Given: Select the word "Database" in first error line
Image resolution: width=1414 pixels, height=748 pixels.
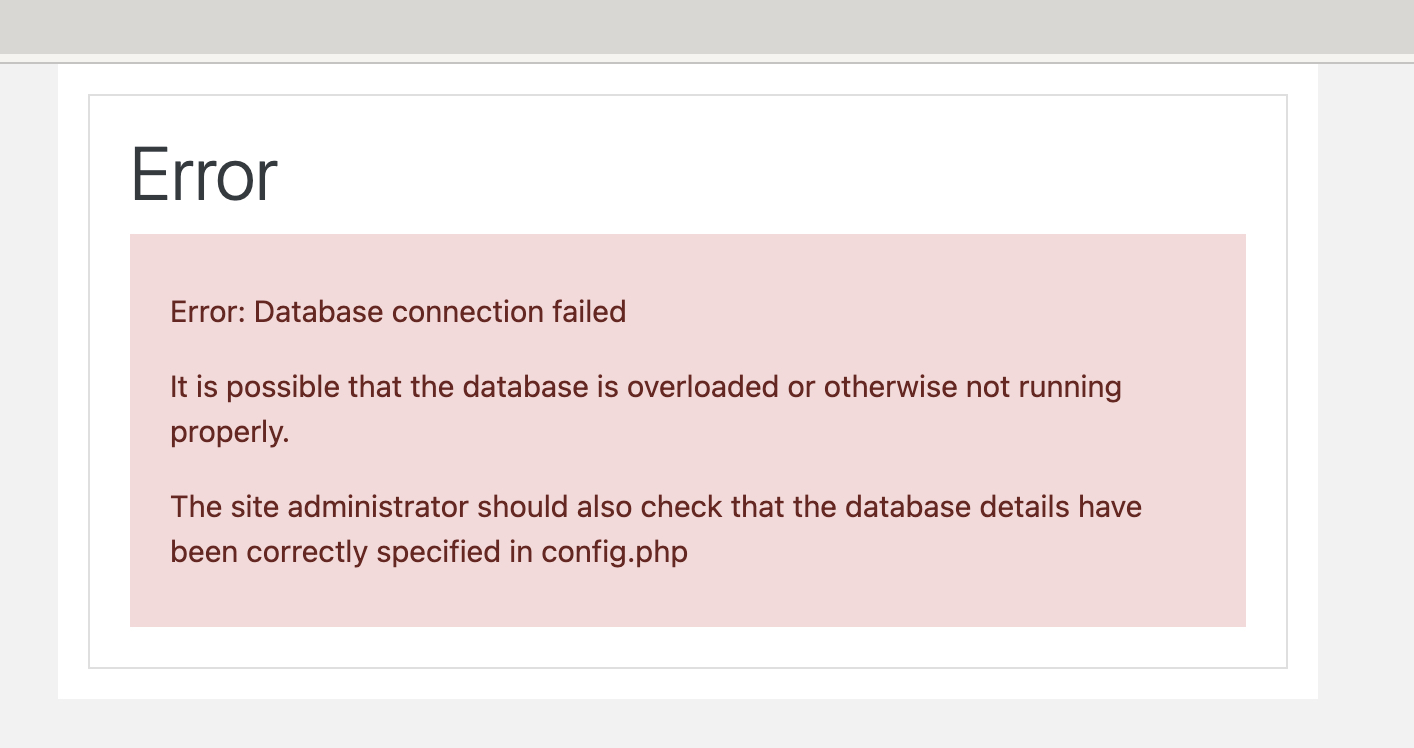Looking at the screenshot, I should click(x=318, y=312).
